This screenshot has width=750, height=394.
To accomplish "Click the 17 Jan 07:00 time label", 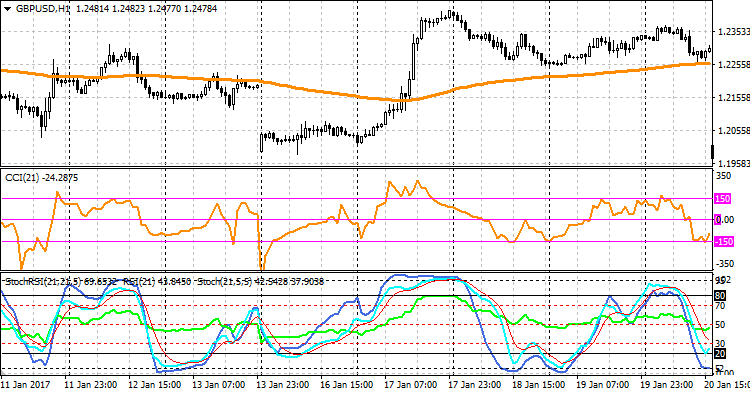I will pyautogui.click(x=410, y=385).
